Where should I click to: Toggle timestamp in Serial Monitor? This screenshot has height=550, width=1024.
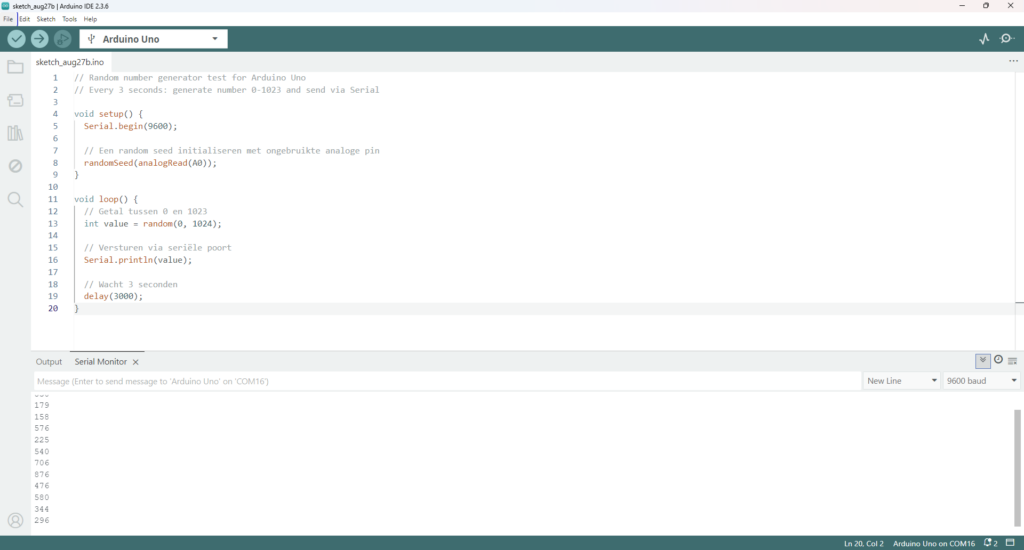[x=998, y=360]
